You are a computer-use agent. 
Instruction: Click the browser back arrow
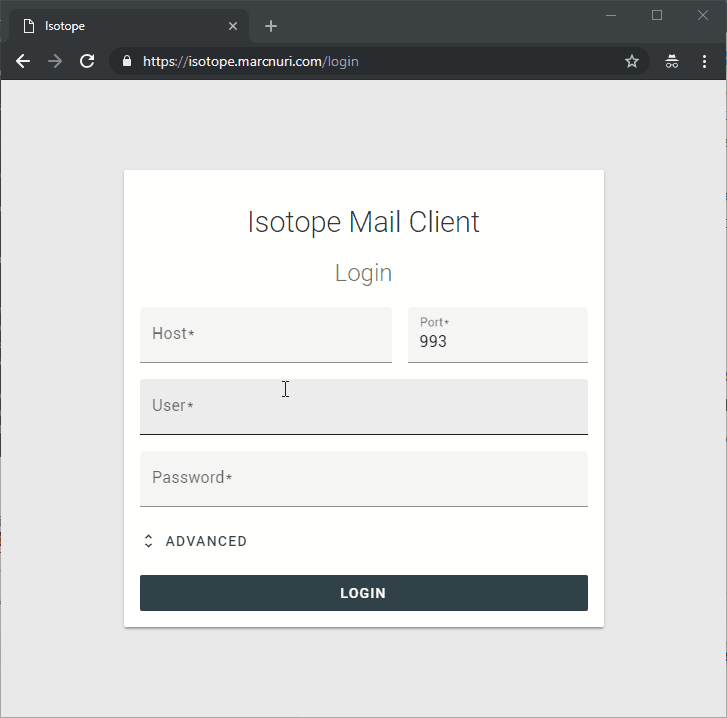[x=23, y=61]
